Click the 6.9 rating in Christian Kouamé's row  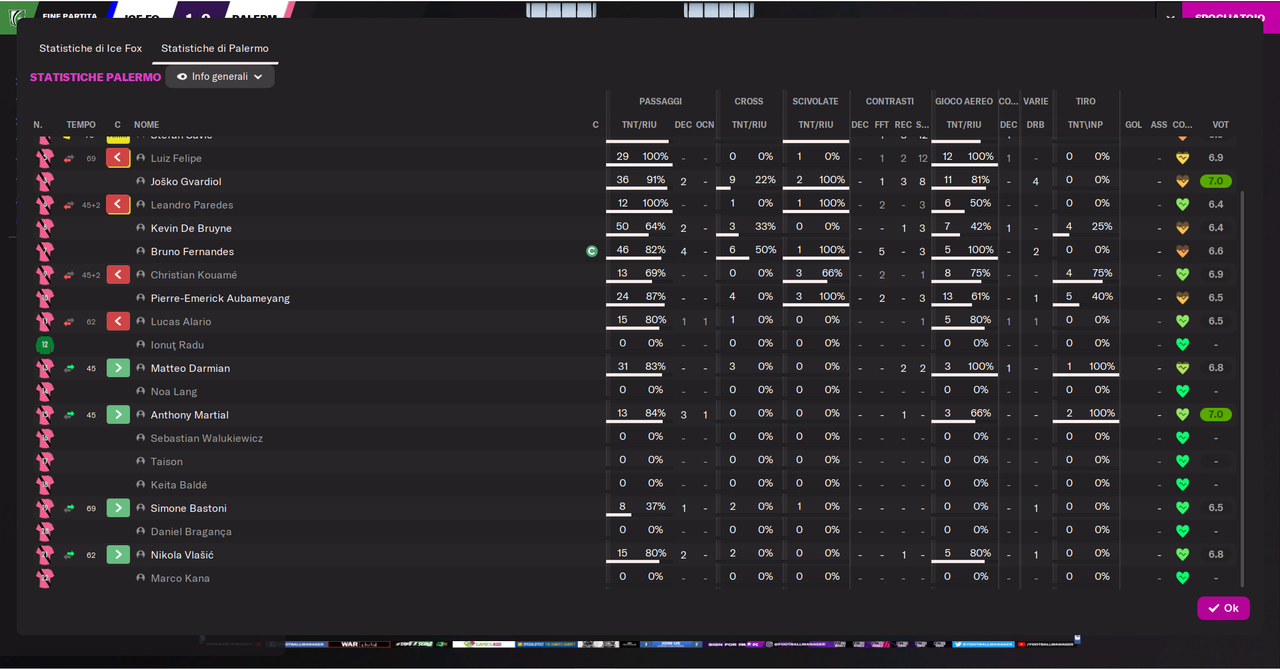pos(1216,275)
